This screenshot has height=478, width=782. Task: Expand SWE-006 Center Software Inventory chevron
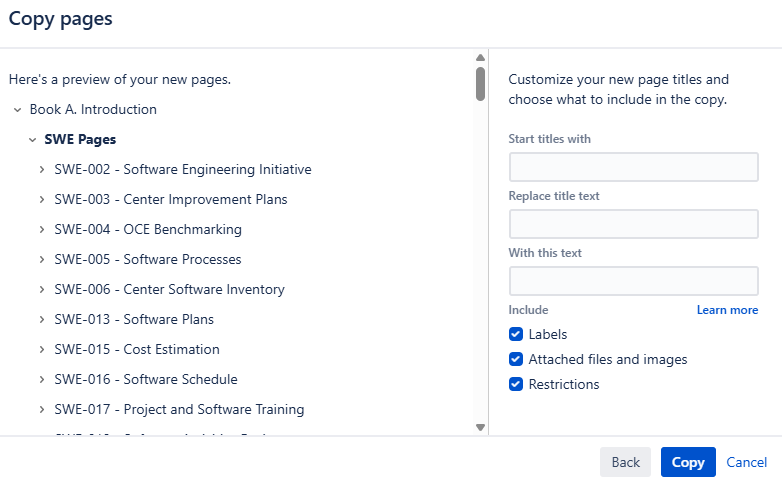(41, 290)
